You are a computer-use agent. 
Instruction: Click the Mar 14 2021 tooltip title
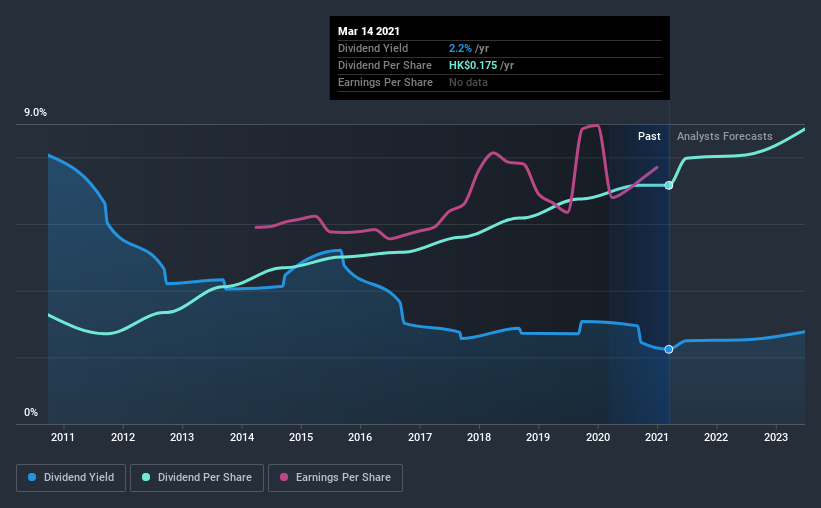click(369, 31)
